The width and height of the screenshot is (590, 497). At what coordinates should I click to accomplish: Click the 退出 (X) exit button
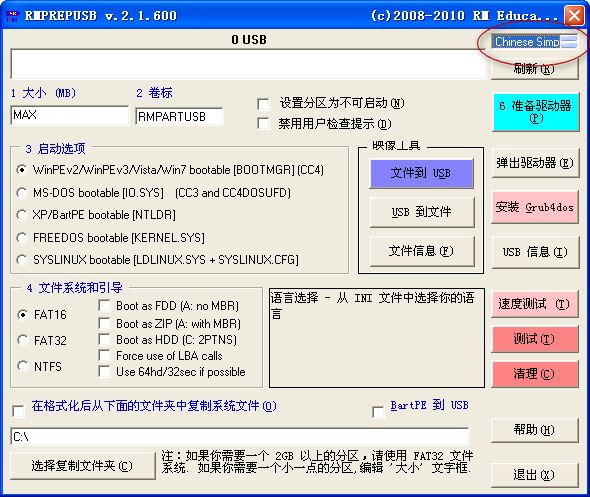[535, 475]
